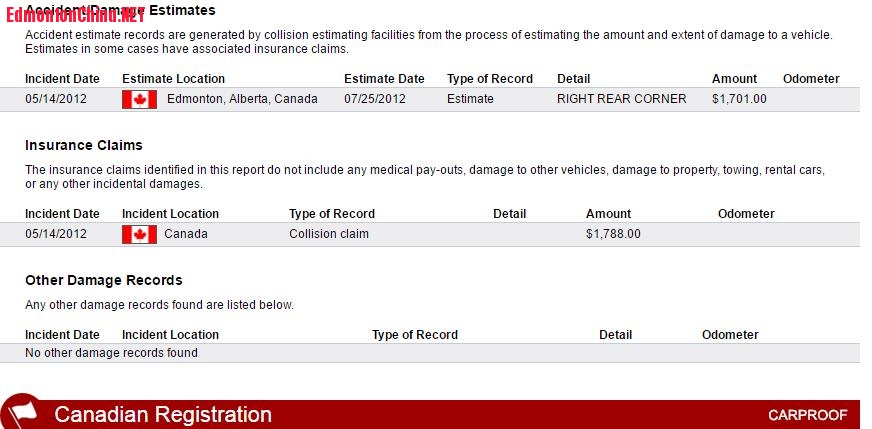Screen dimensions: 872x429
Task: Click the white flag icon beside Canadian Registration
Action: click(x=22, y=412)
